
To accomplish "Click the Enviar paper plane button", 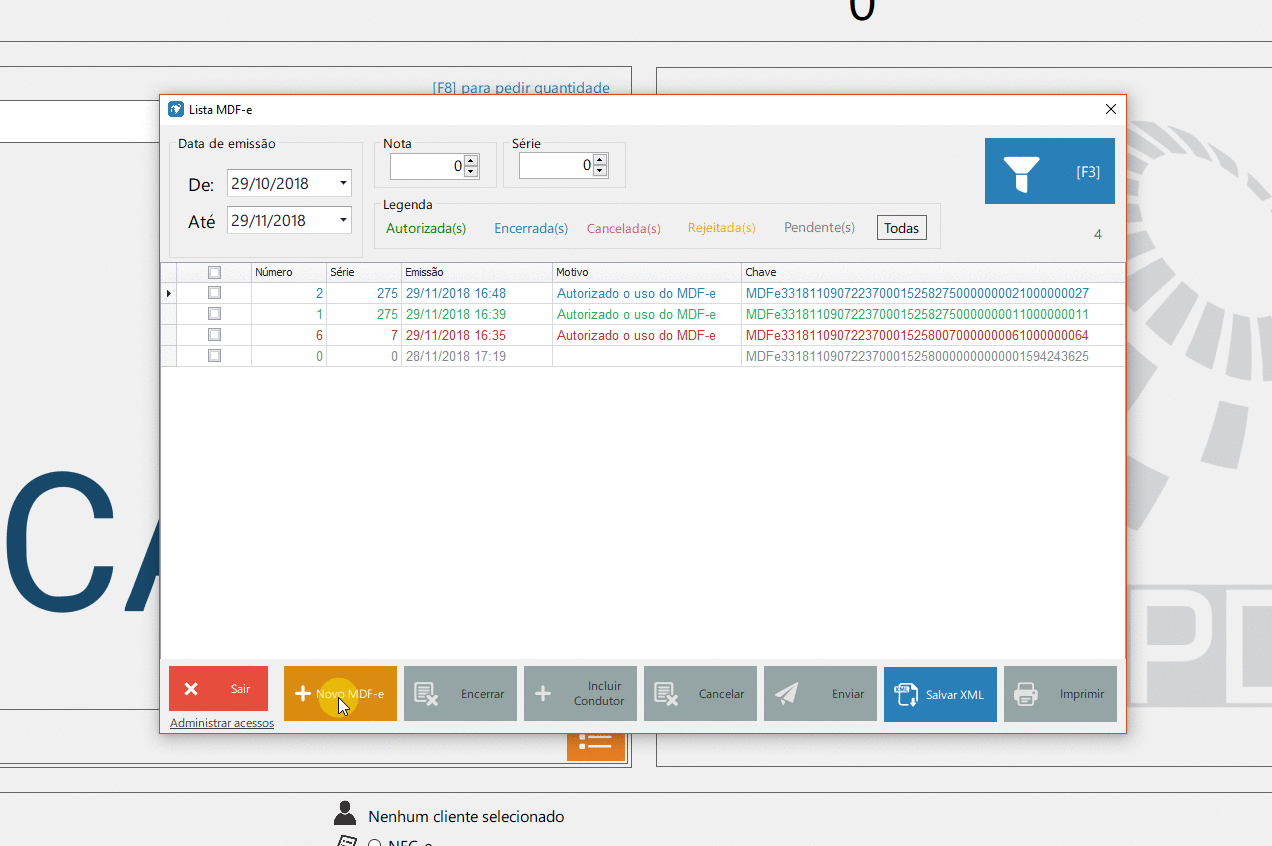I will (820, 693).
